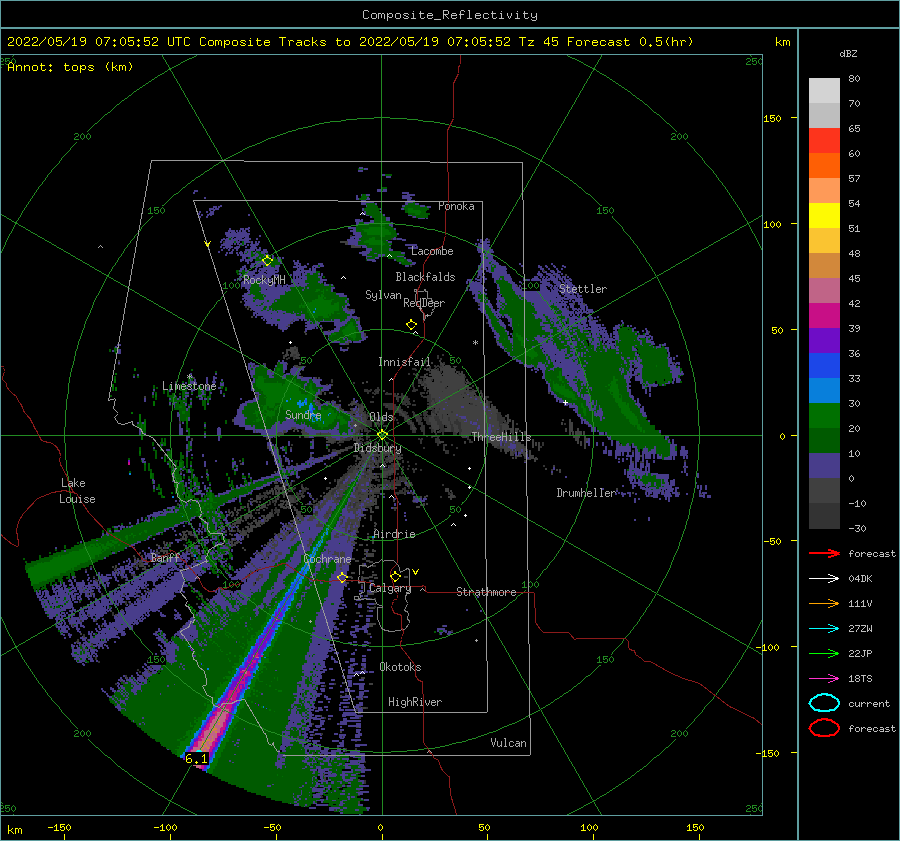Click the 'Forecast 0.5(hr)' header text

tap(630, 42)
